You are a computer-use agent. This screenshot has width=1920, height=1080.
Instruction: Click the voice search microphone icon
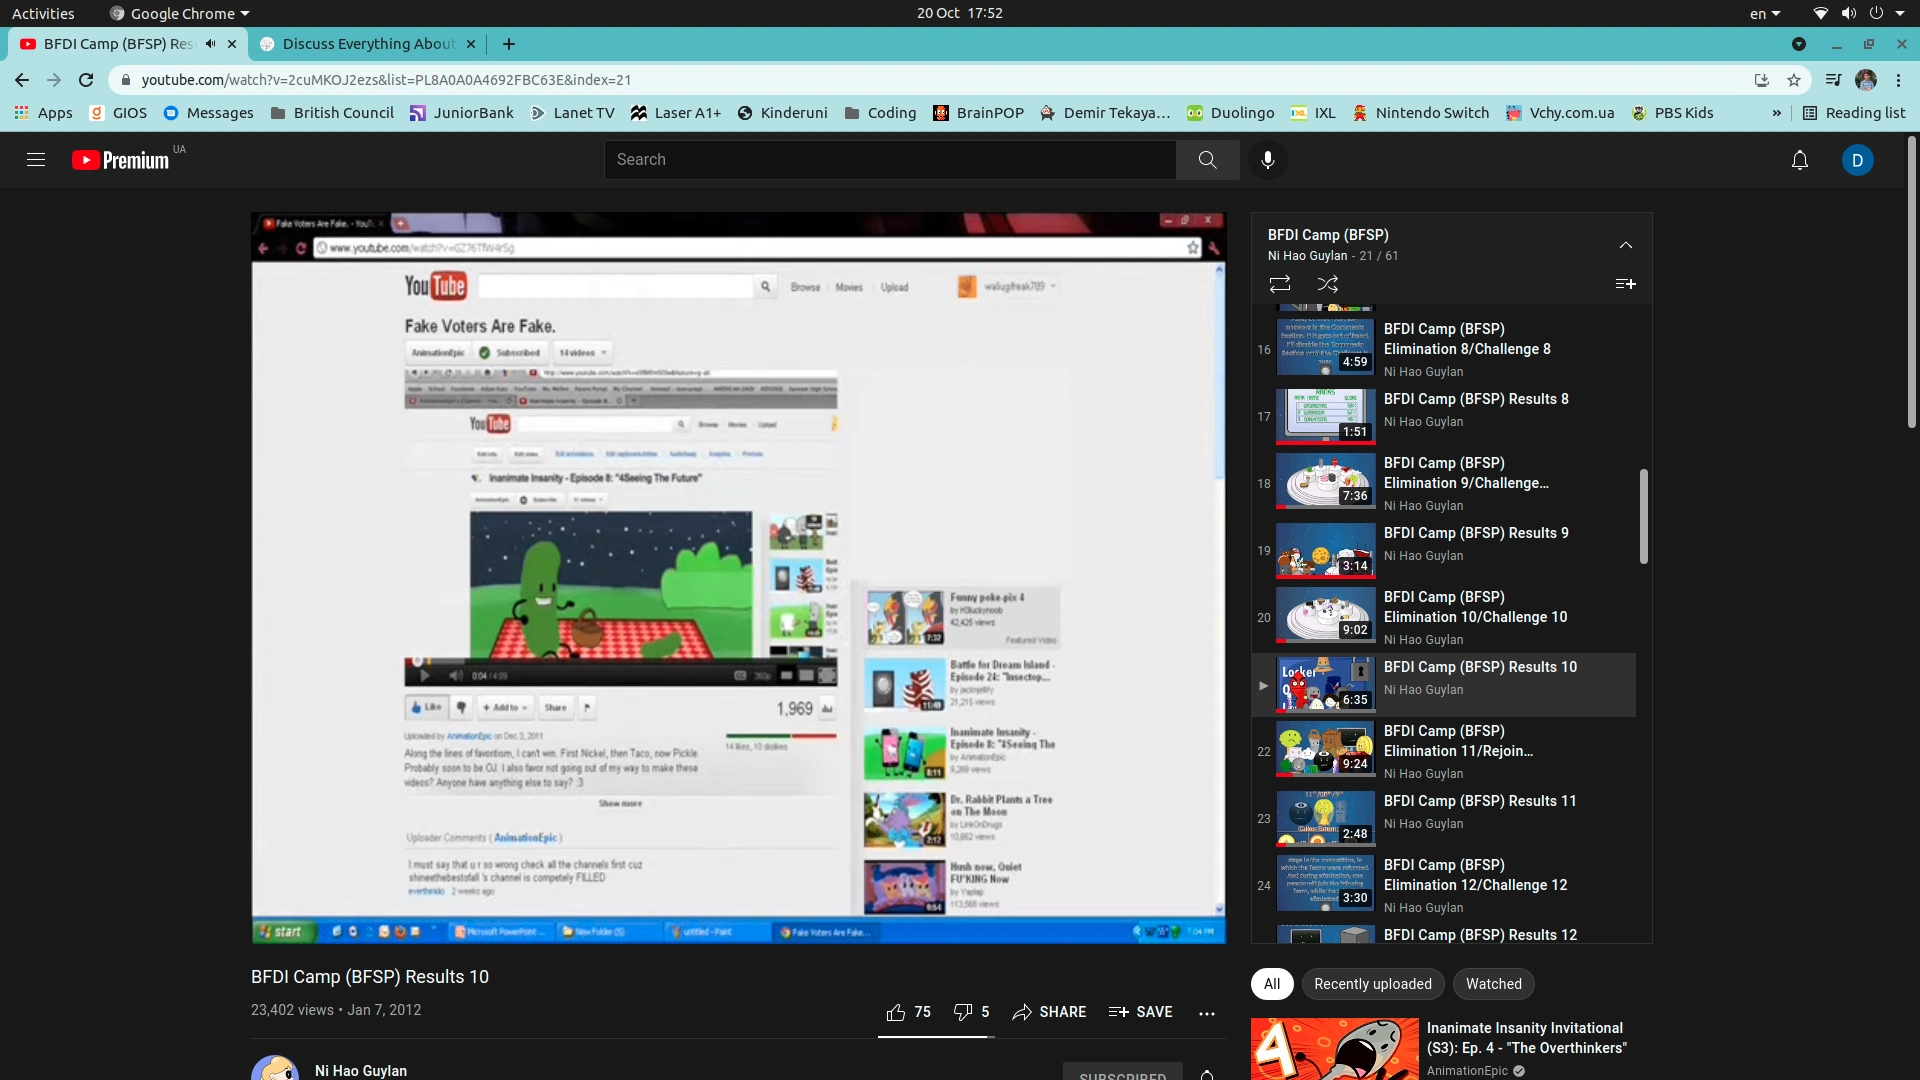click(1267, 160)
